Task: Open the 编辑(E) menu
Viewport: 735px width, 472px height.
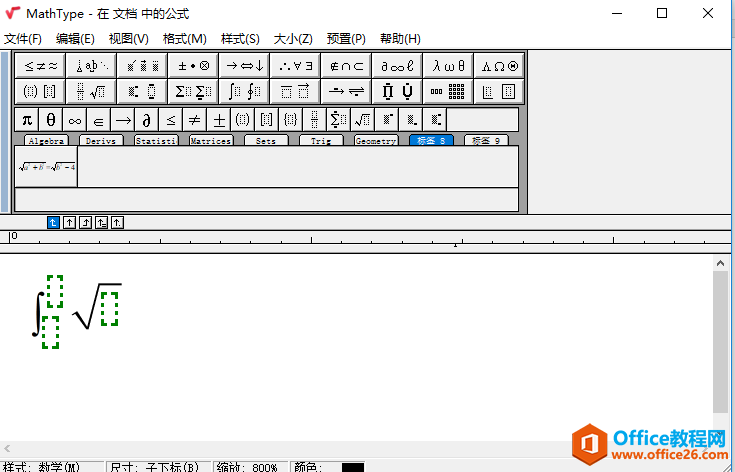Action: [75, 39]
